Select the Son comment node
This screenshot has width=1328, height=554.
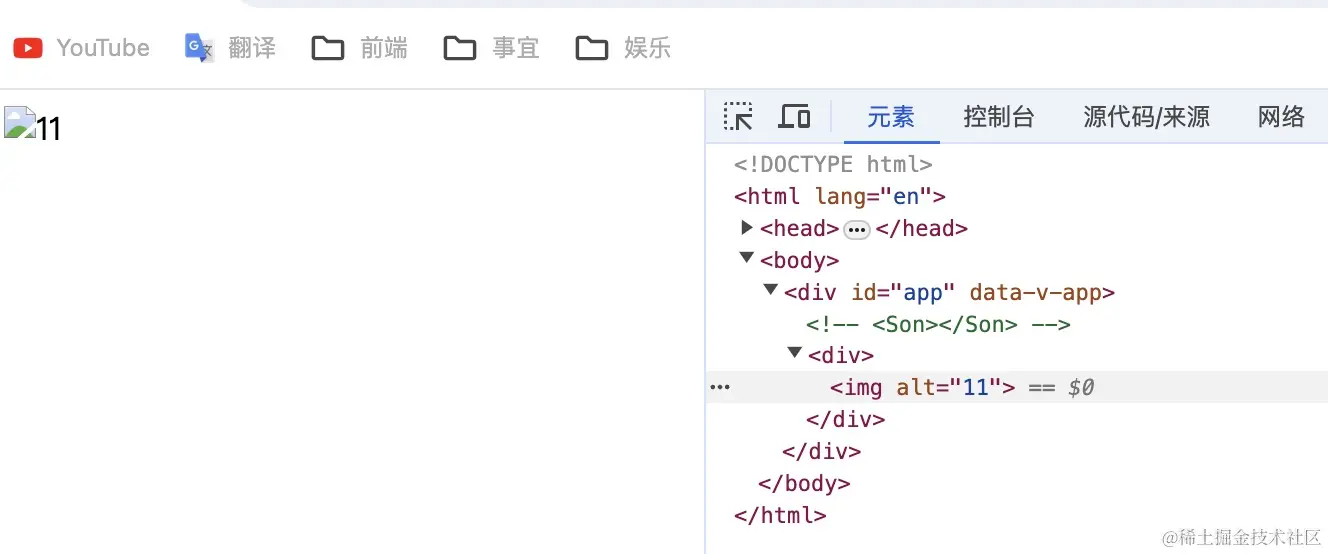click(938, 324)
